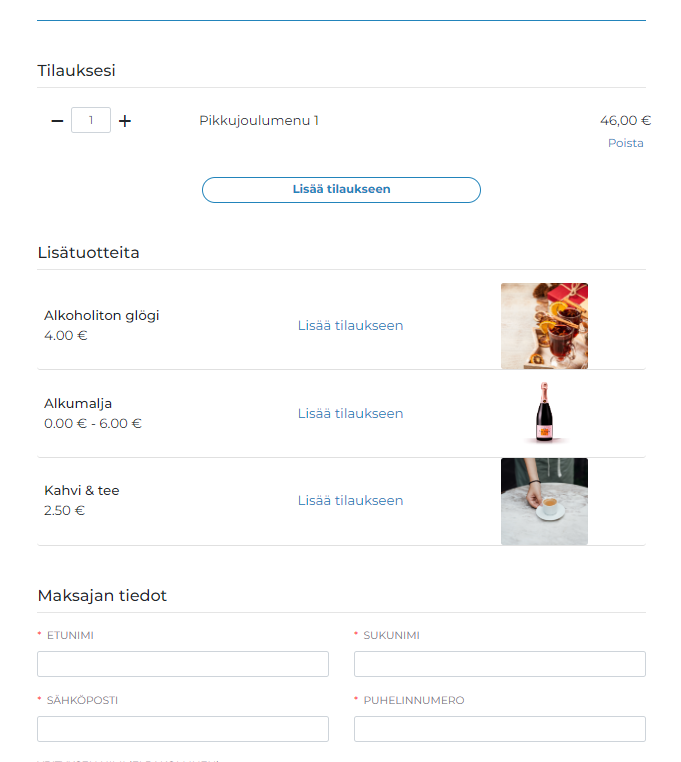
Task: Click the quantity field showing 1
Action: point(91,120)
